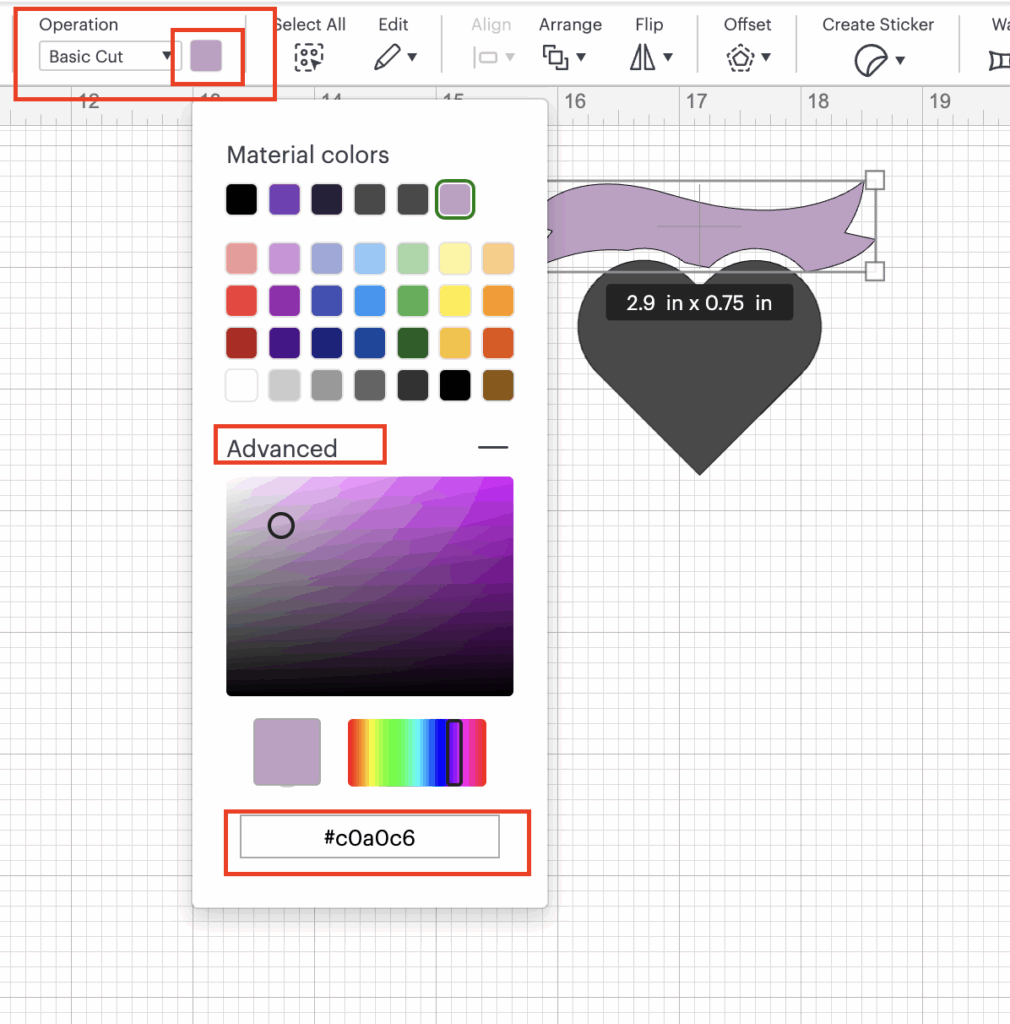Open the operation color swatch in toolbar
The height and width of the screenshot is (1024, 1010).
coord(206,56)
